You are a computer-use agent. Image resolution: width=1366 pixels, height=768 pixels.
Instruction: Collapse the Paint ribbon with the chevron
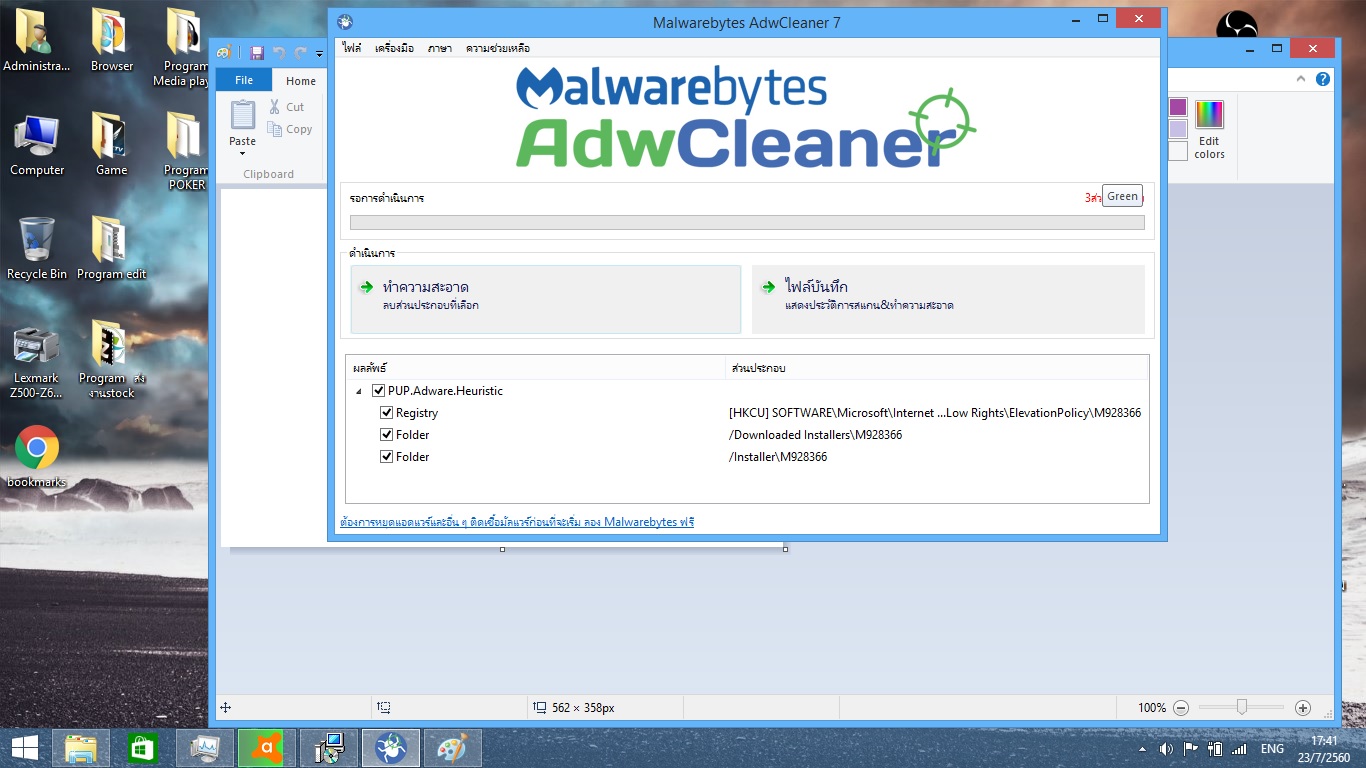(1301, 79)
